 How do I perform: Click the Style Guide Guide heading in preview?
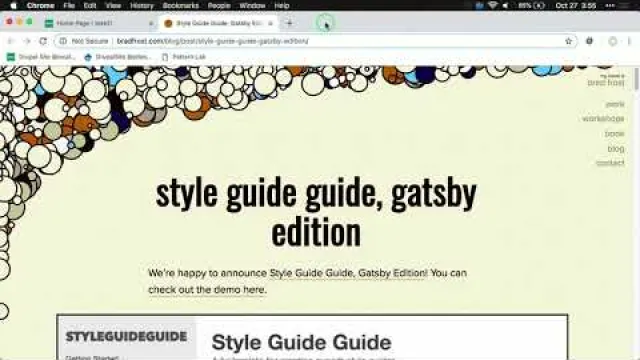point(301,342)
